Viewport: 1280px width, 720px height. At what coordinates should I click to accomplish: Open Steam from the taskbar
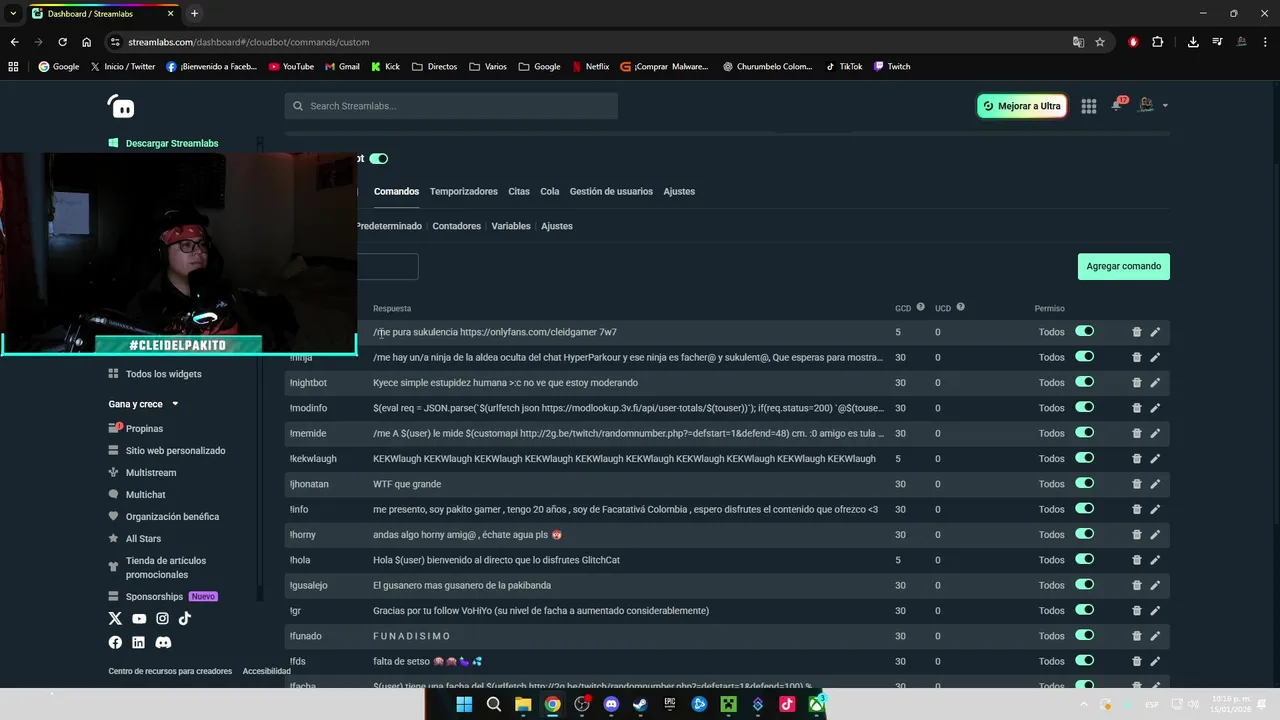tap(640, 704)
